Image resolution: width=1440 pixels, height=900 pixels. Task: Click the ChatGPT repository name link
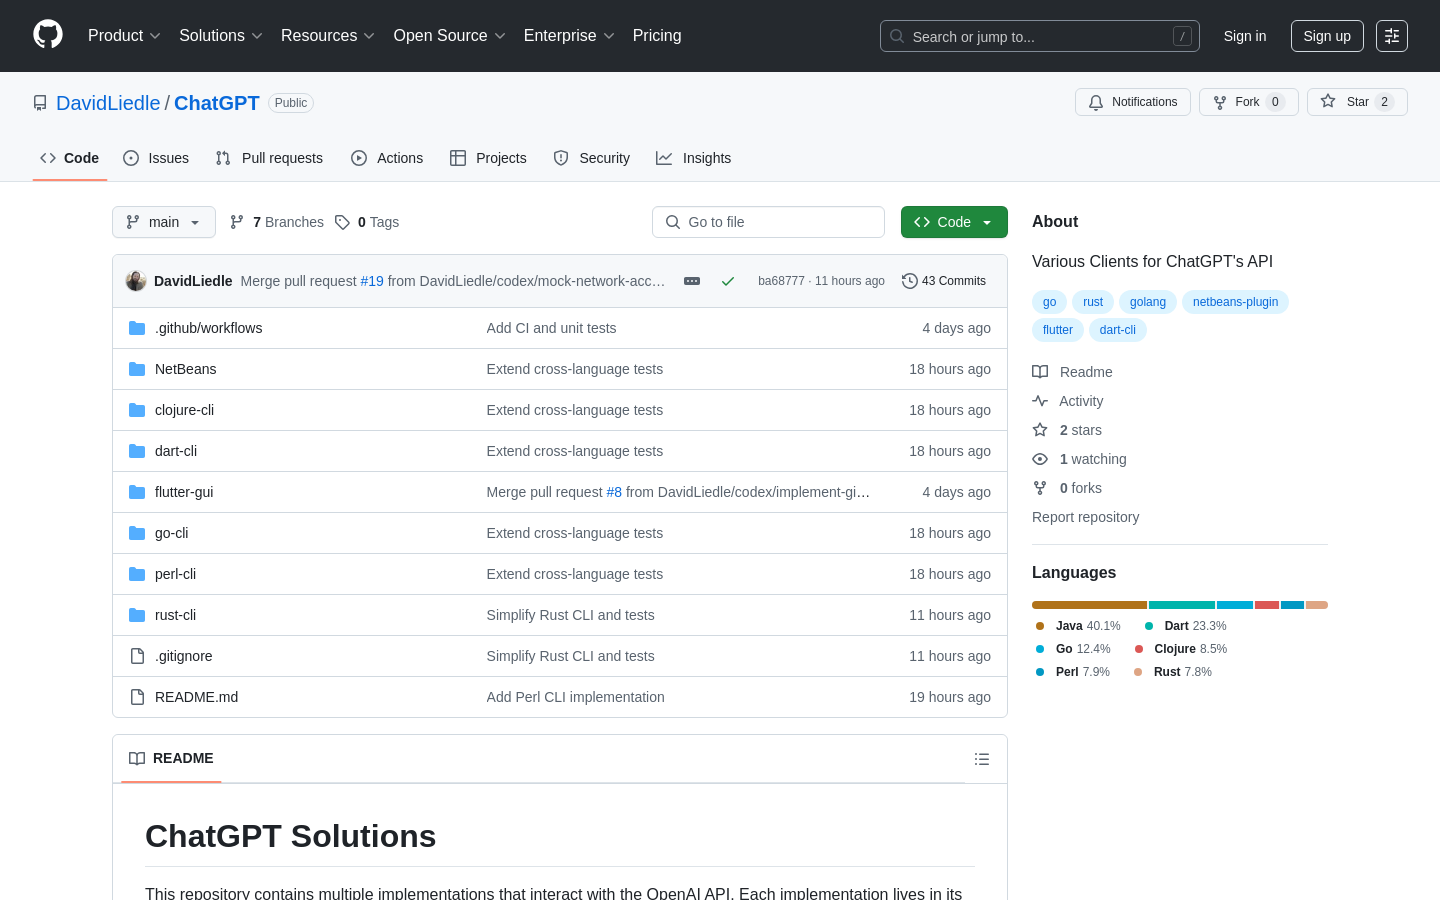pyautogui.click(x=217, y=103)
